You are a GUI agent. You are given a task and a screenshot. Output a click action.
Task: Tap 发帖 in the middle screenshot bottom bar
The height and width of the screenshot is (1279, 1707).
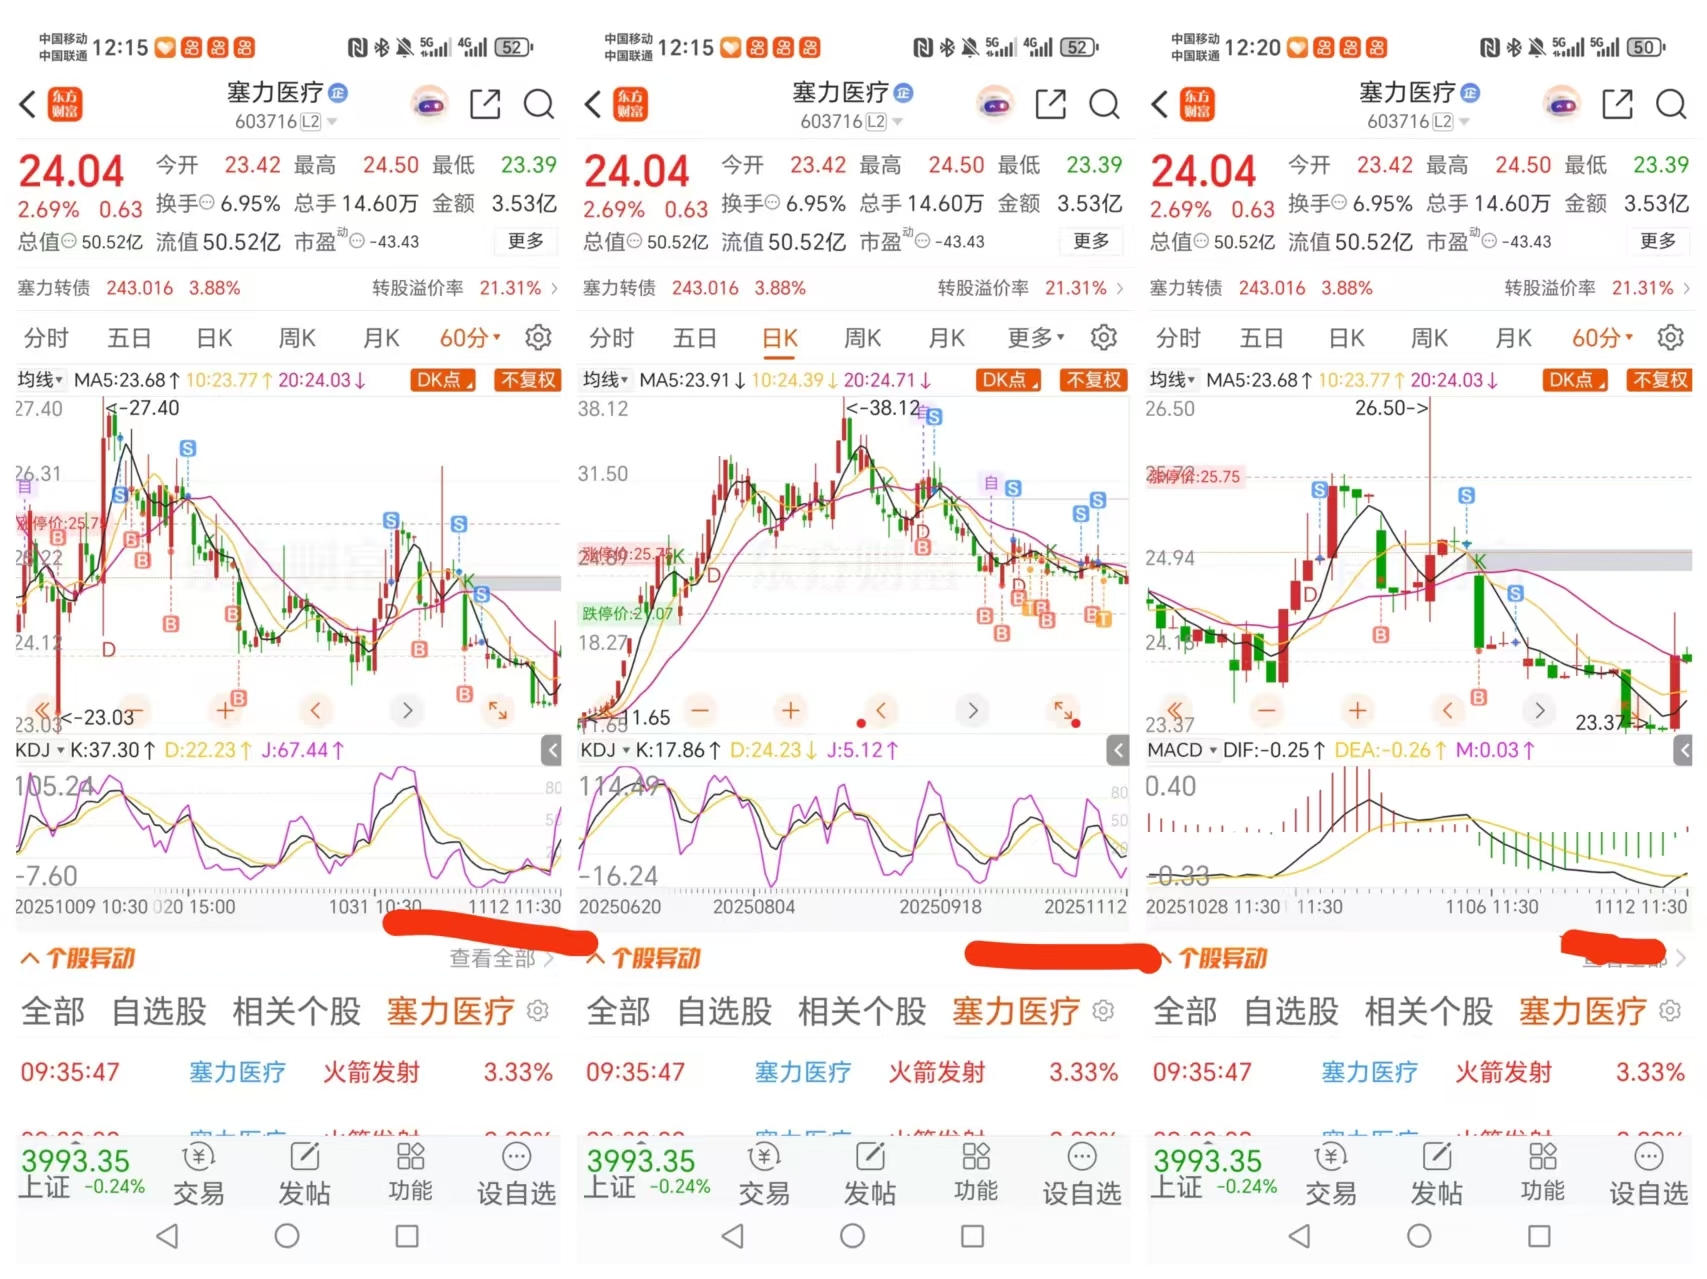tap(870, 1173)
